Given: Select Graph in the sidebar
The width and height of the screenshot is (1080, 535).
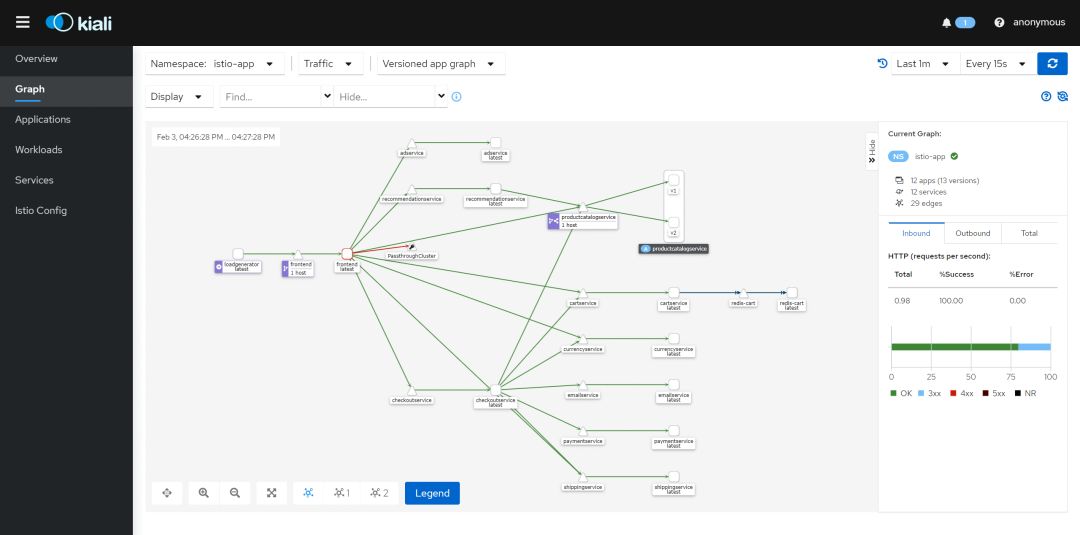Looking at the screenshot, I should (66, 90).
